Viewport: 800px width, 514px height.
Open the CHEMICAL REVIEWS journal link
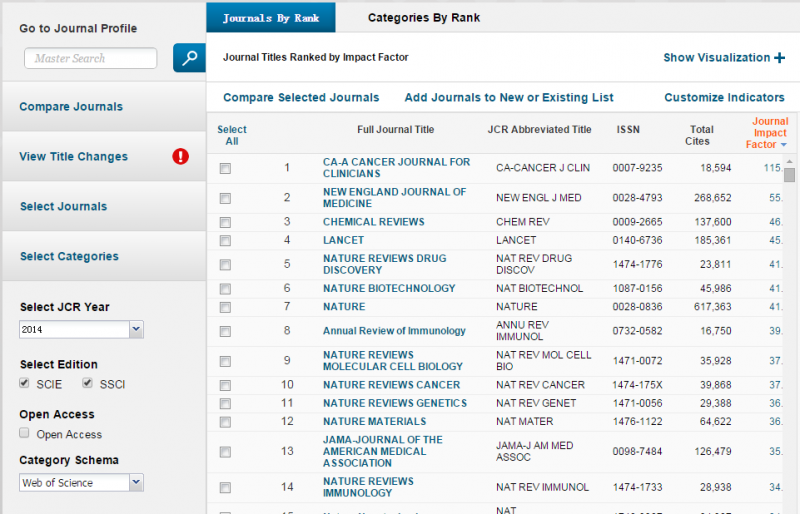(373, 222)
